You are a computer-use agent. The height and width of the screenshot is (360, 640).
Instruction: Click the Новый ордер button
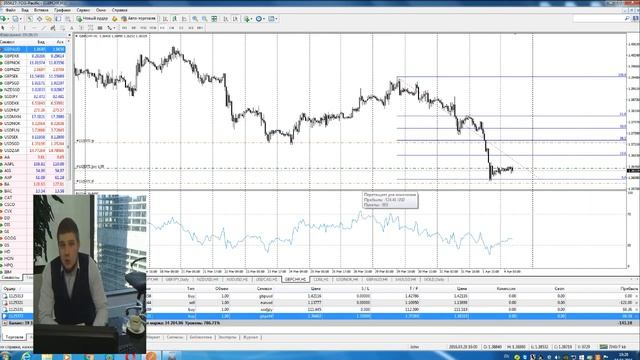pos(92,19)
